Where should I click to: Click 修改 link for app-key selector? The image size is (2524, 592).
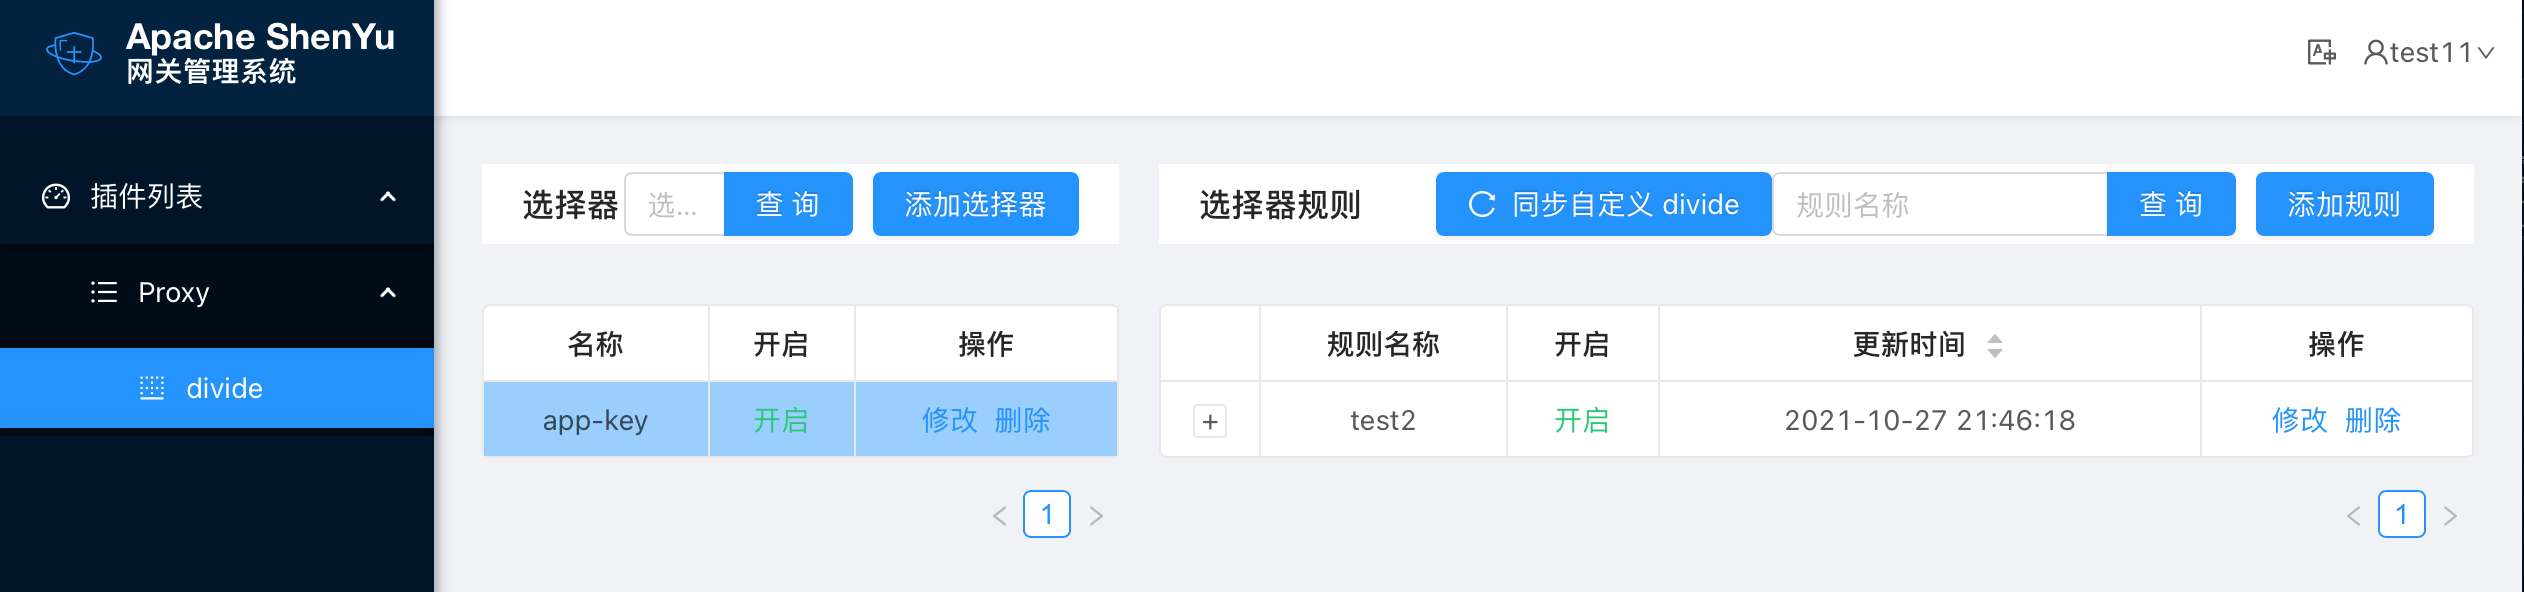pyautogui.click(x=949, y=420)
